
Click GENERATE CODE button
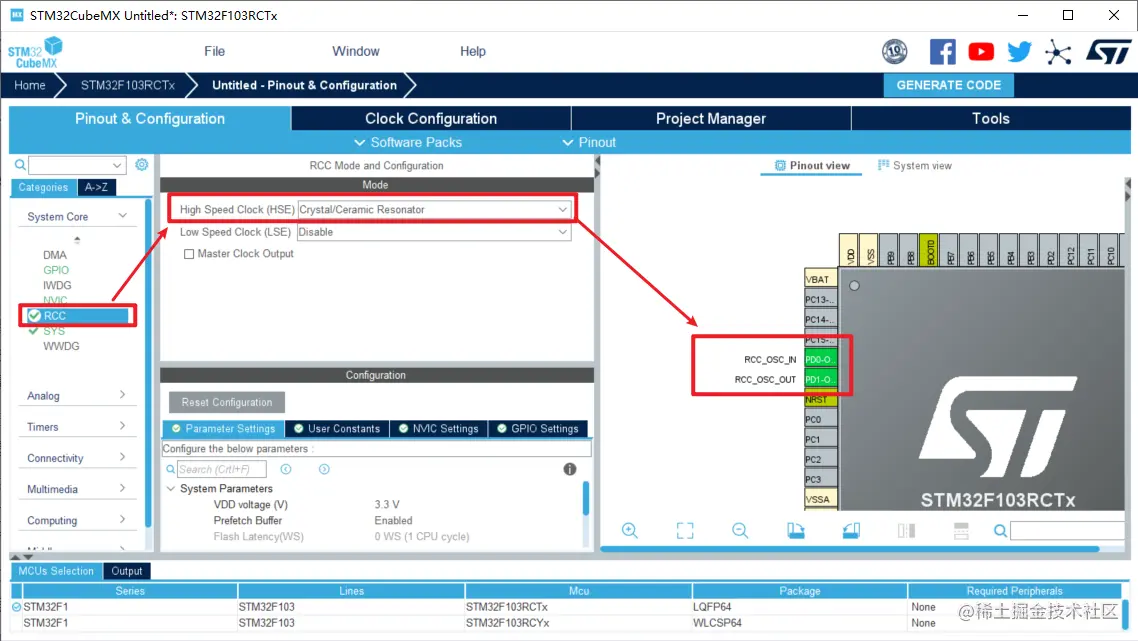tap(949, 85)
